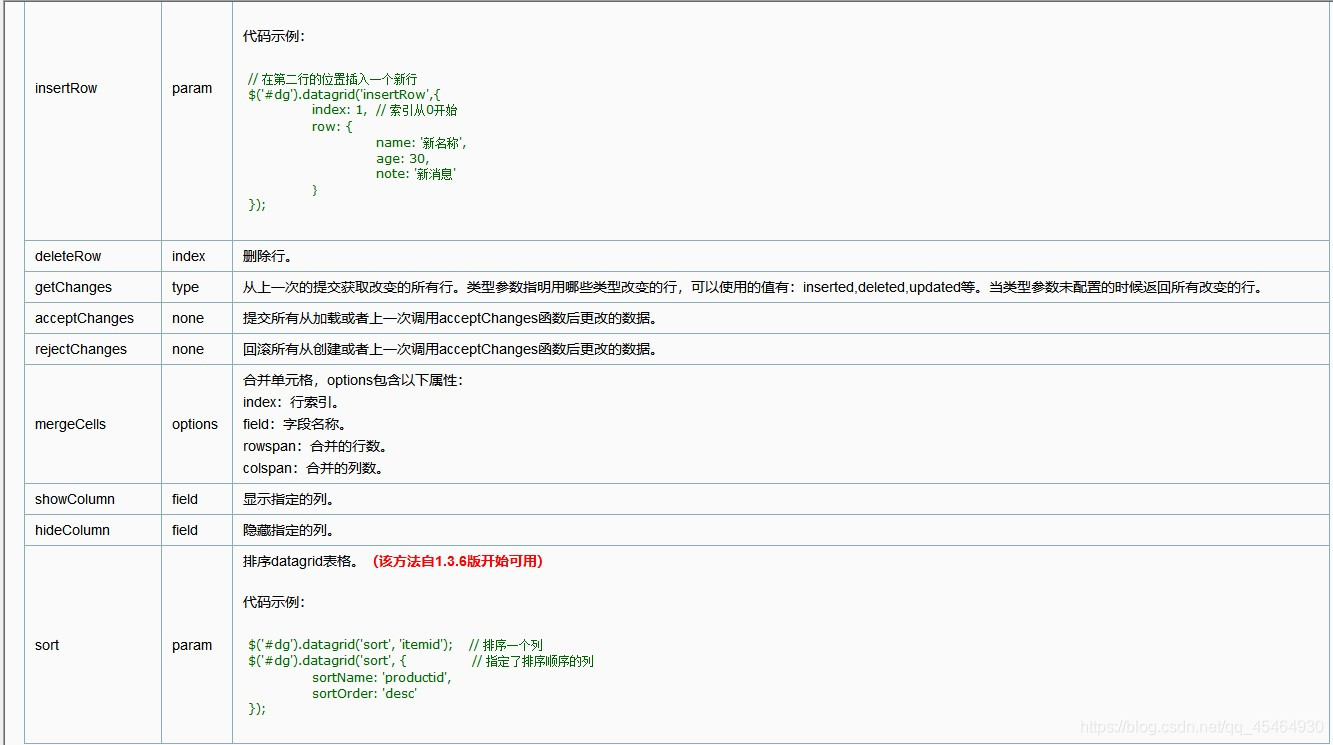This screenshot has height=745, width=1333.
Task: Click the '隐藏指定的列。' description
Action: (288, 530)
